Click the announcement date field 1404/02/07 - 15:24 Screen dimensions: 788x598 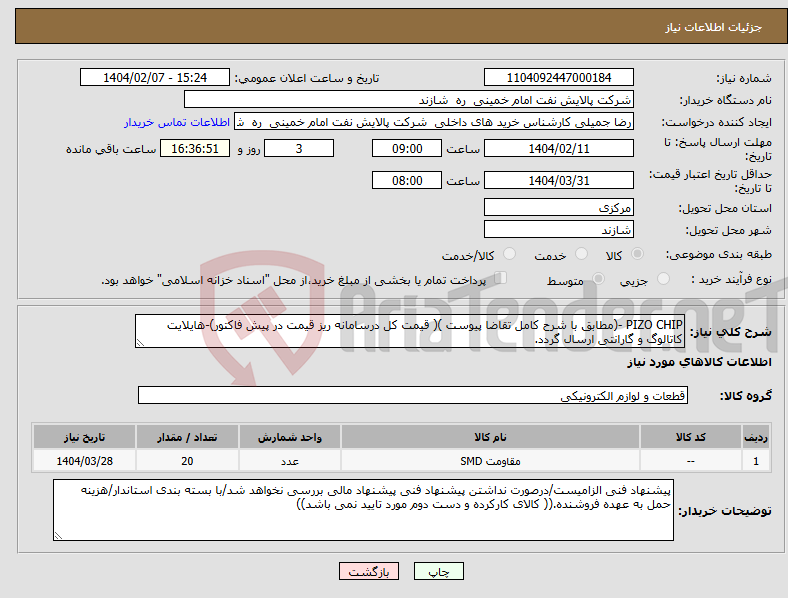pos(155,77)
